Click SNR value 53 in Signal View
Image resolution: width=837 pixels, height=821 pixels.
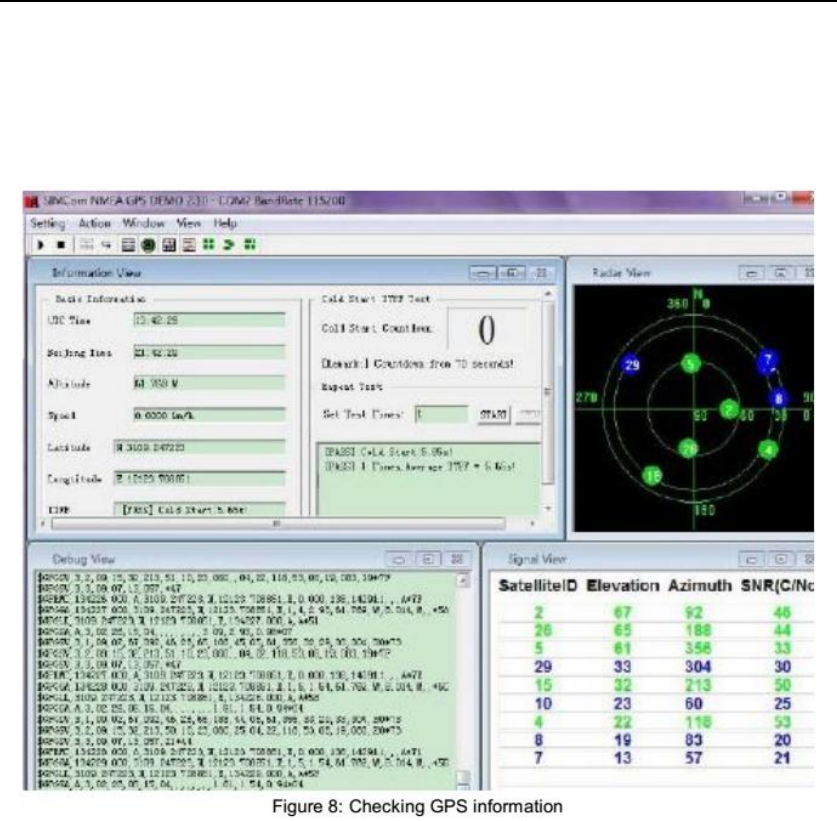pyautogui.click(x=782, y=722)
